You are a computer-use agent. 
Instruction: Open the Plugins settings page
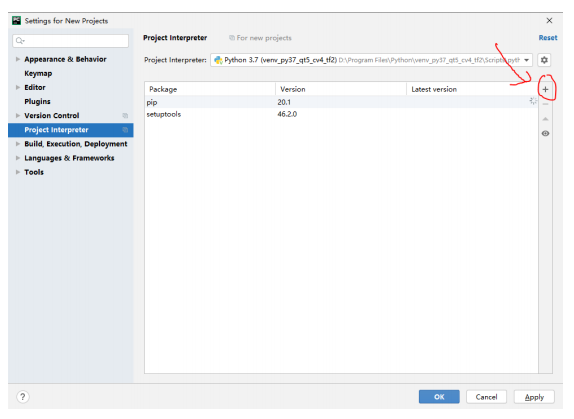click(37, 101)
